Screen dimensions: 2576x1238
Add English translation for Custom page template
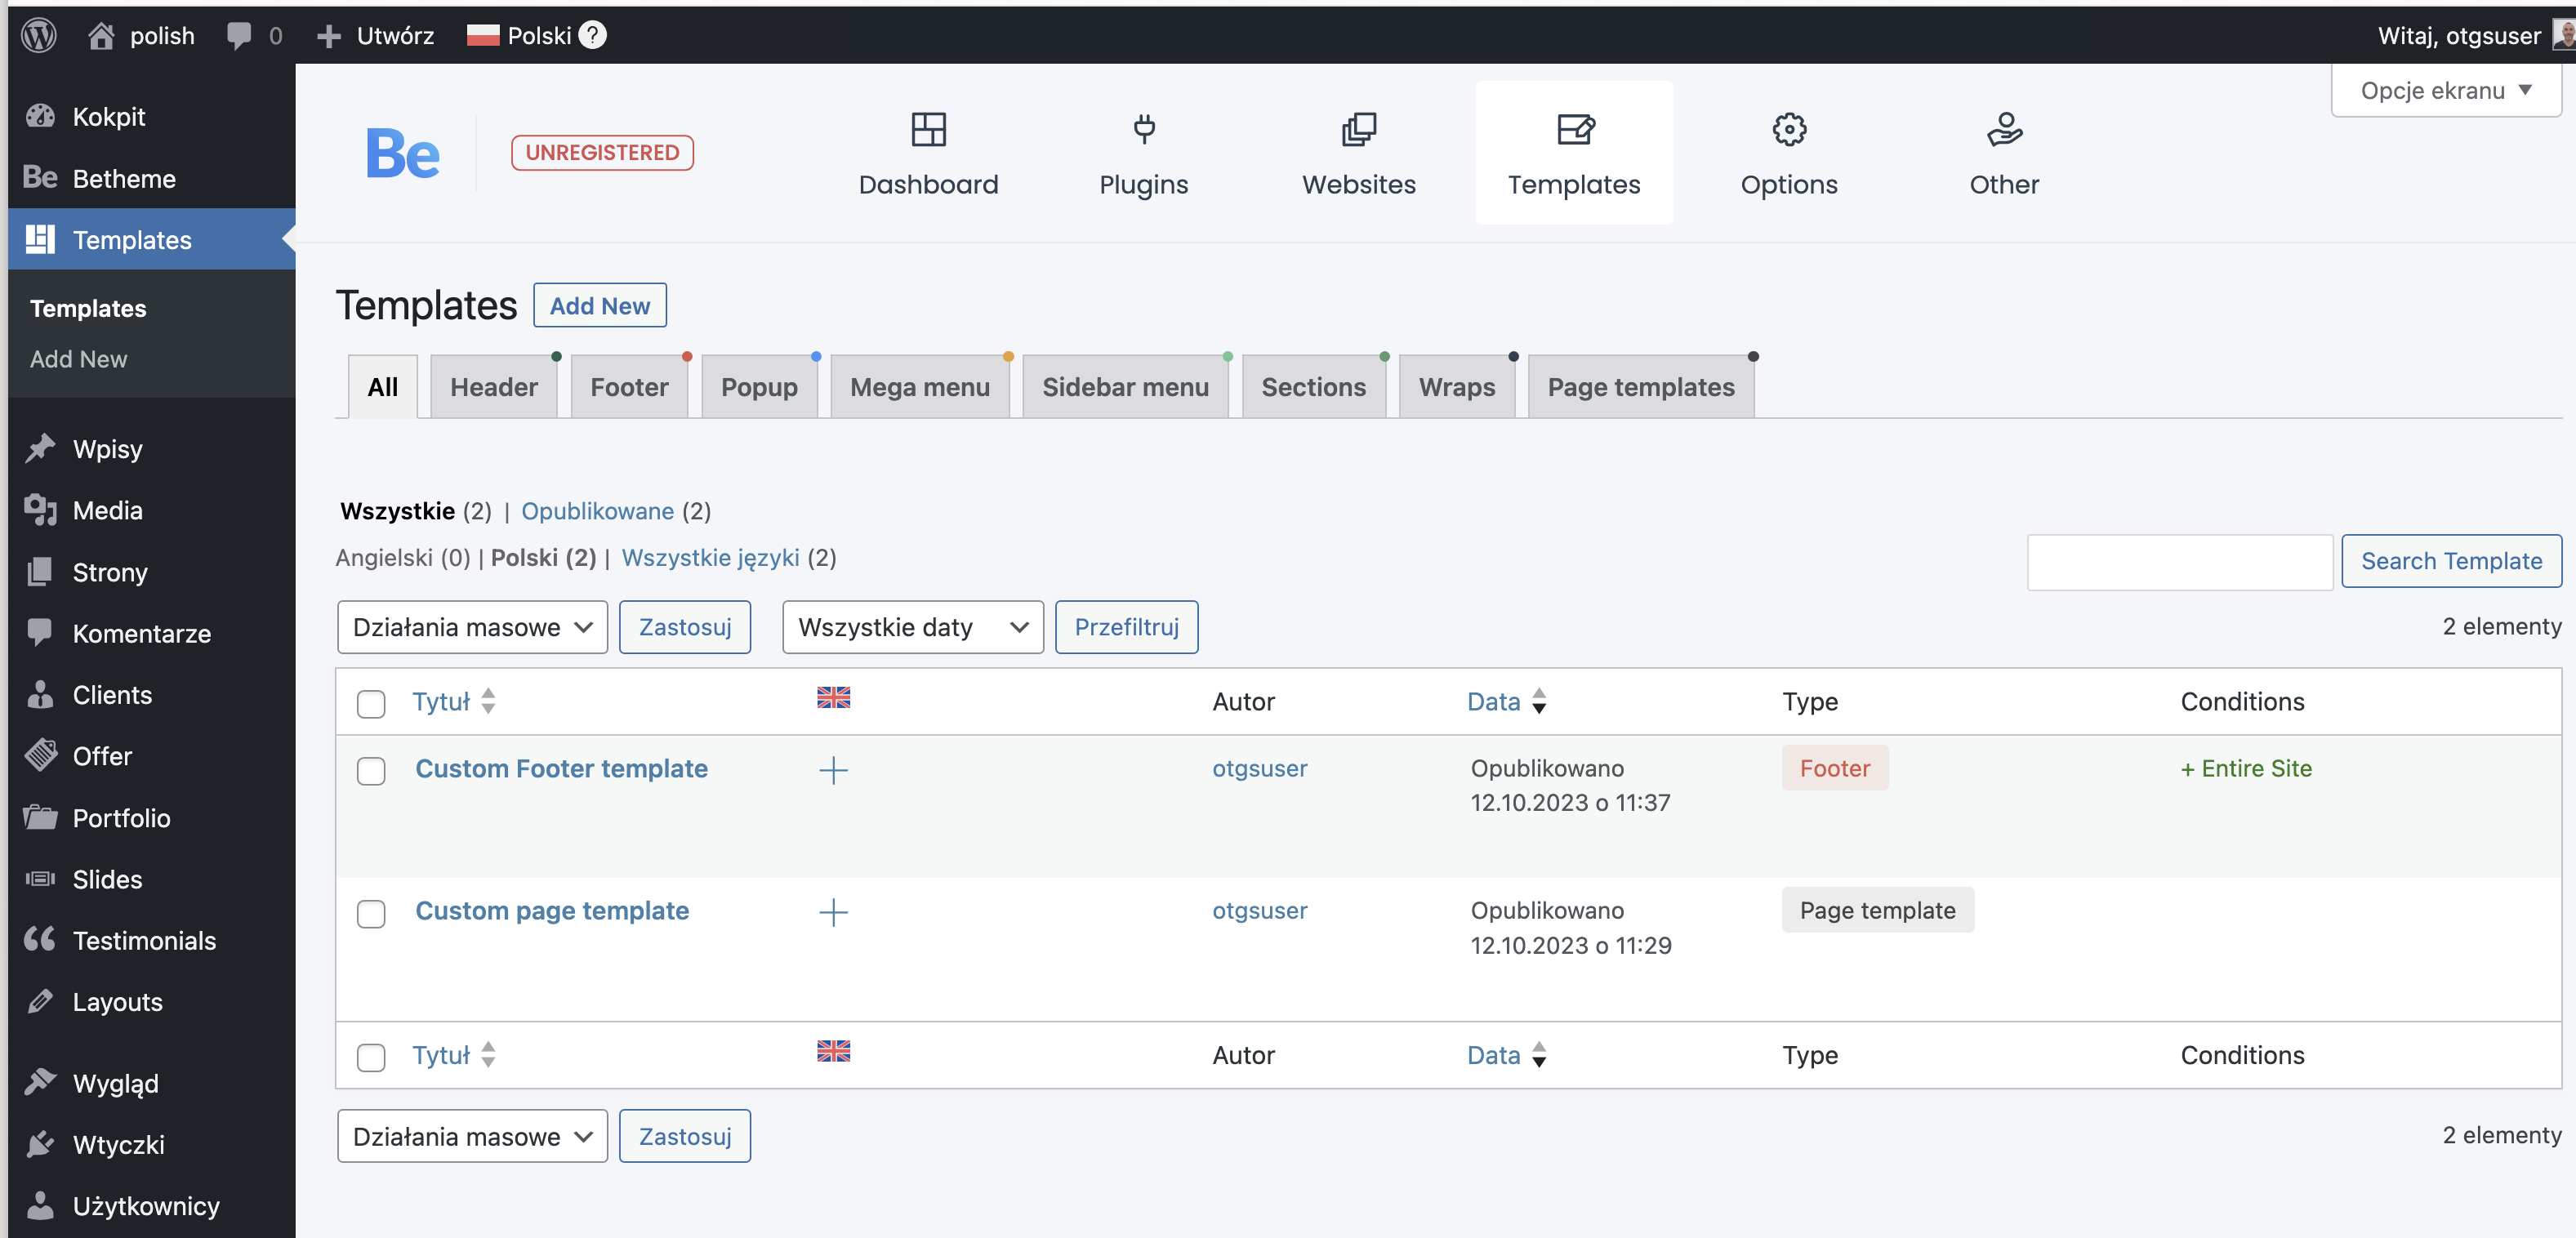point(833,912)
